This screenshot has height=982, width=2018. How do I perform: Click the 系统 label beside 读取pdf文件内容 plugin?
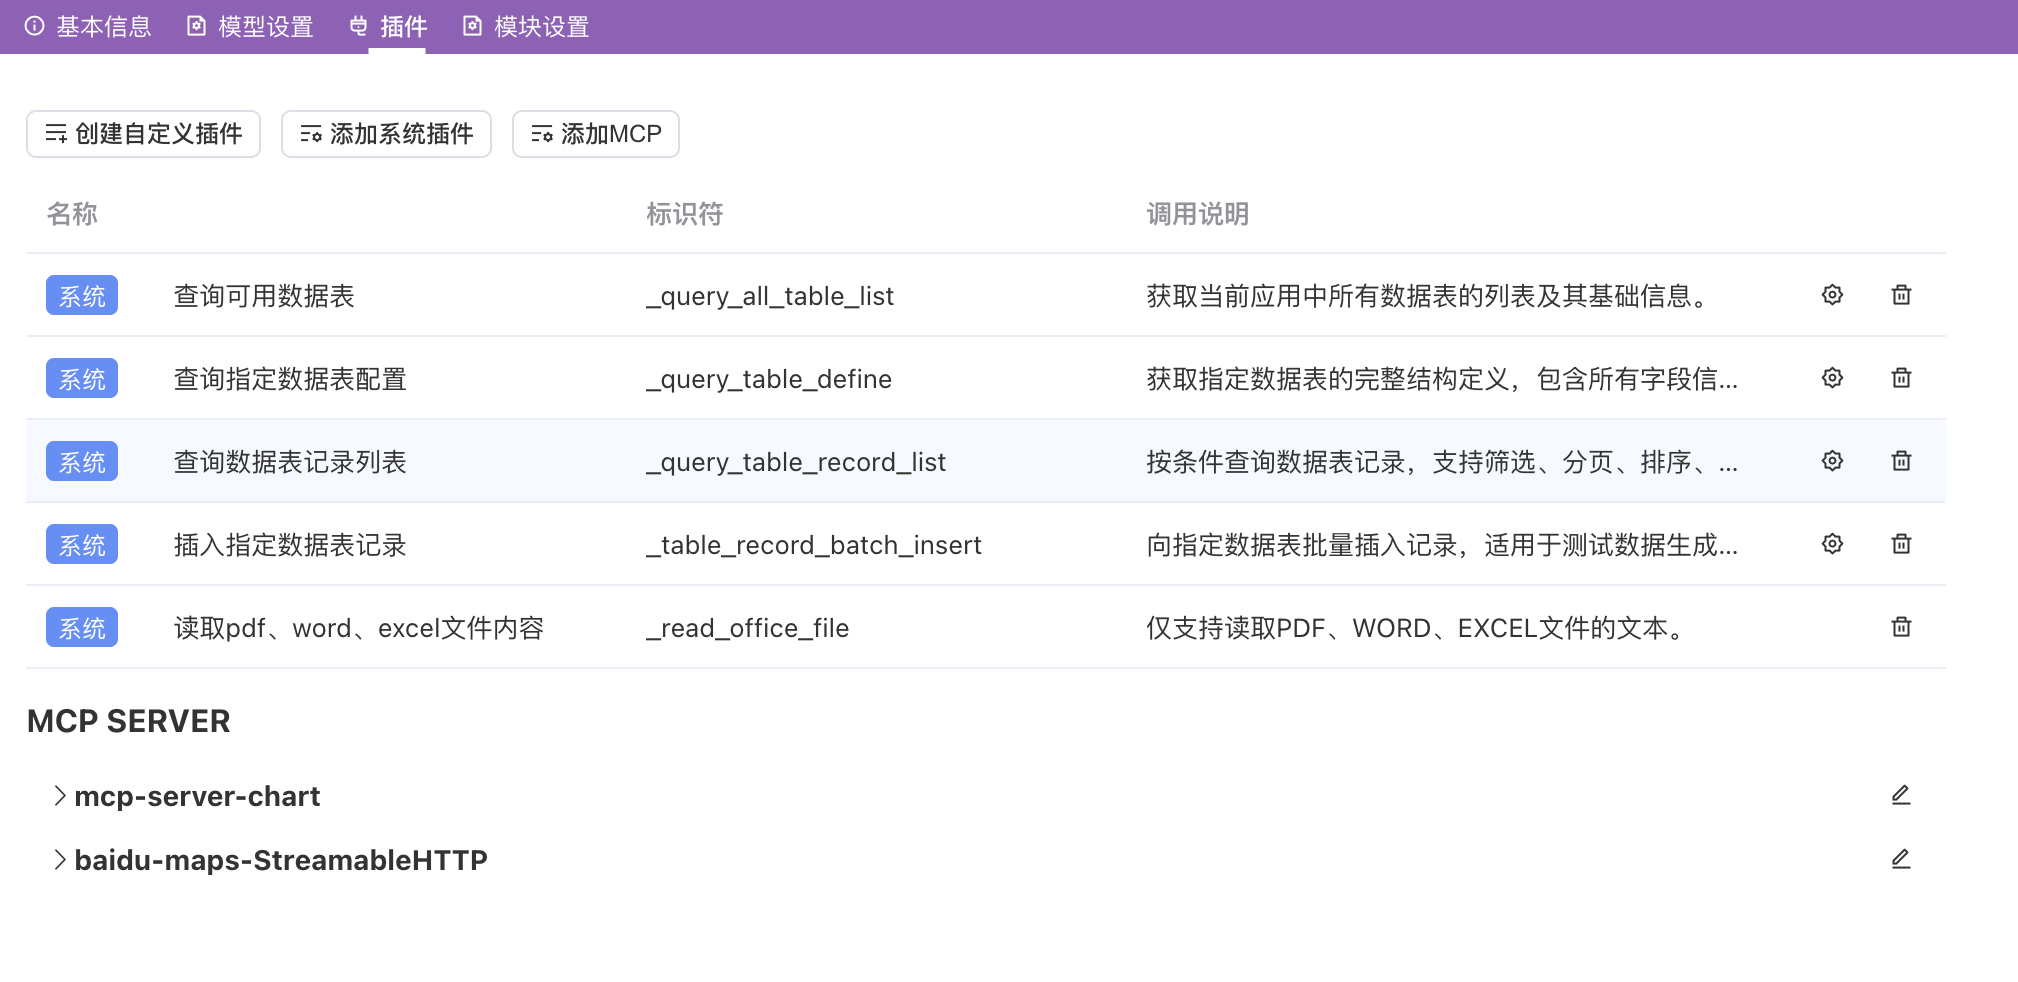82,627
